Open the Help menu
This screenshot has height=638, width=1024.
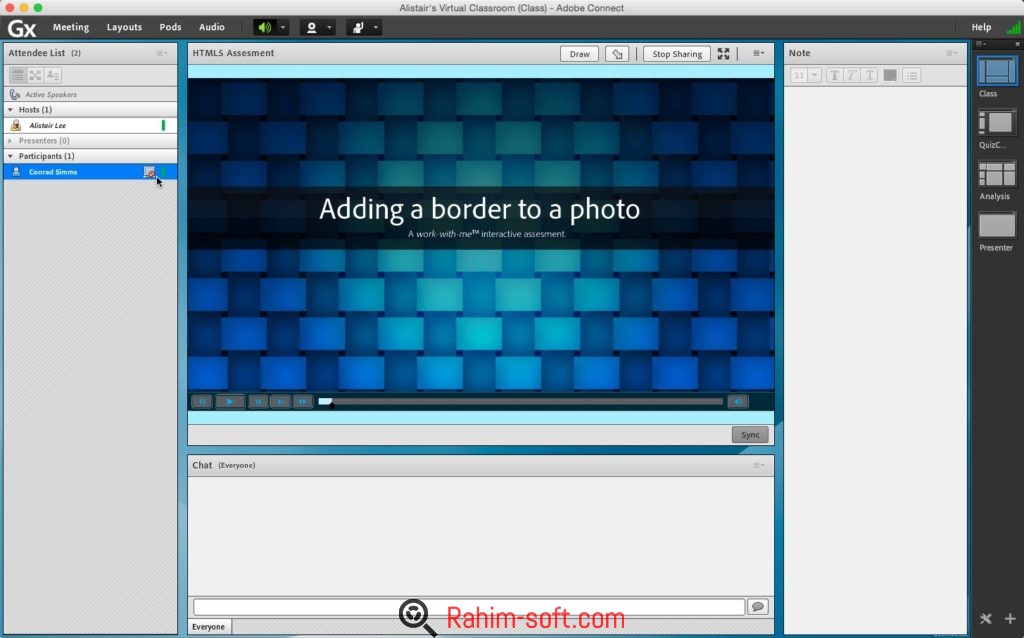pos(981,27)
